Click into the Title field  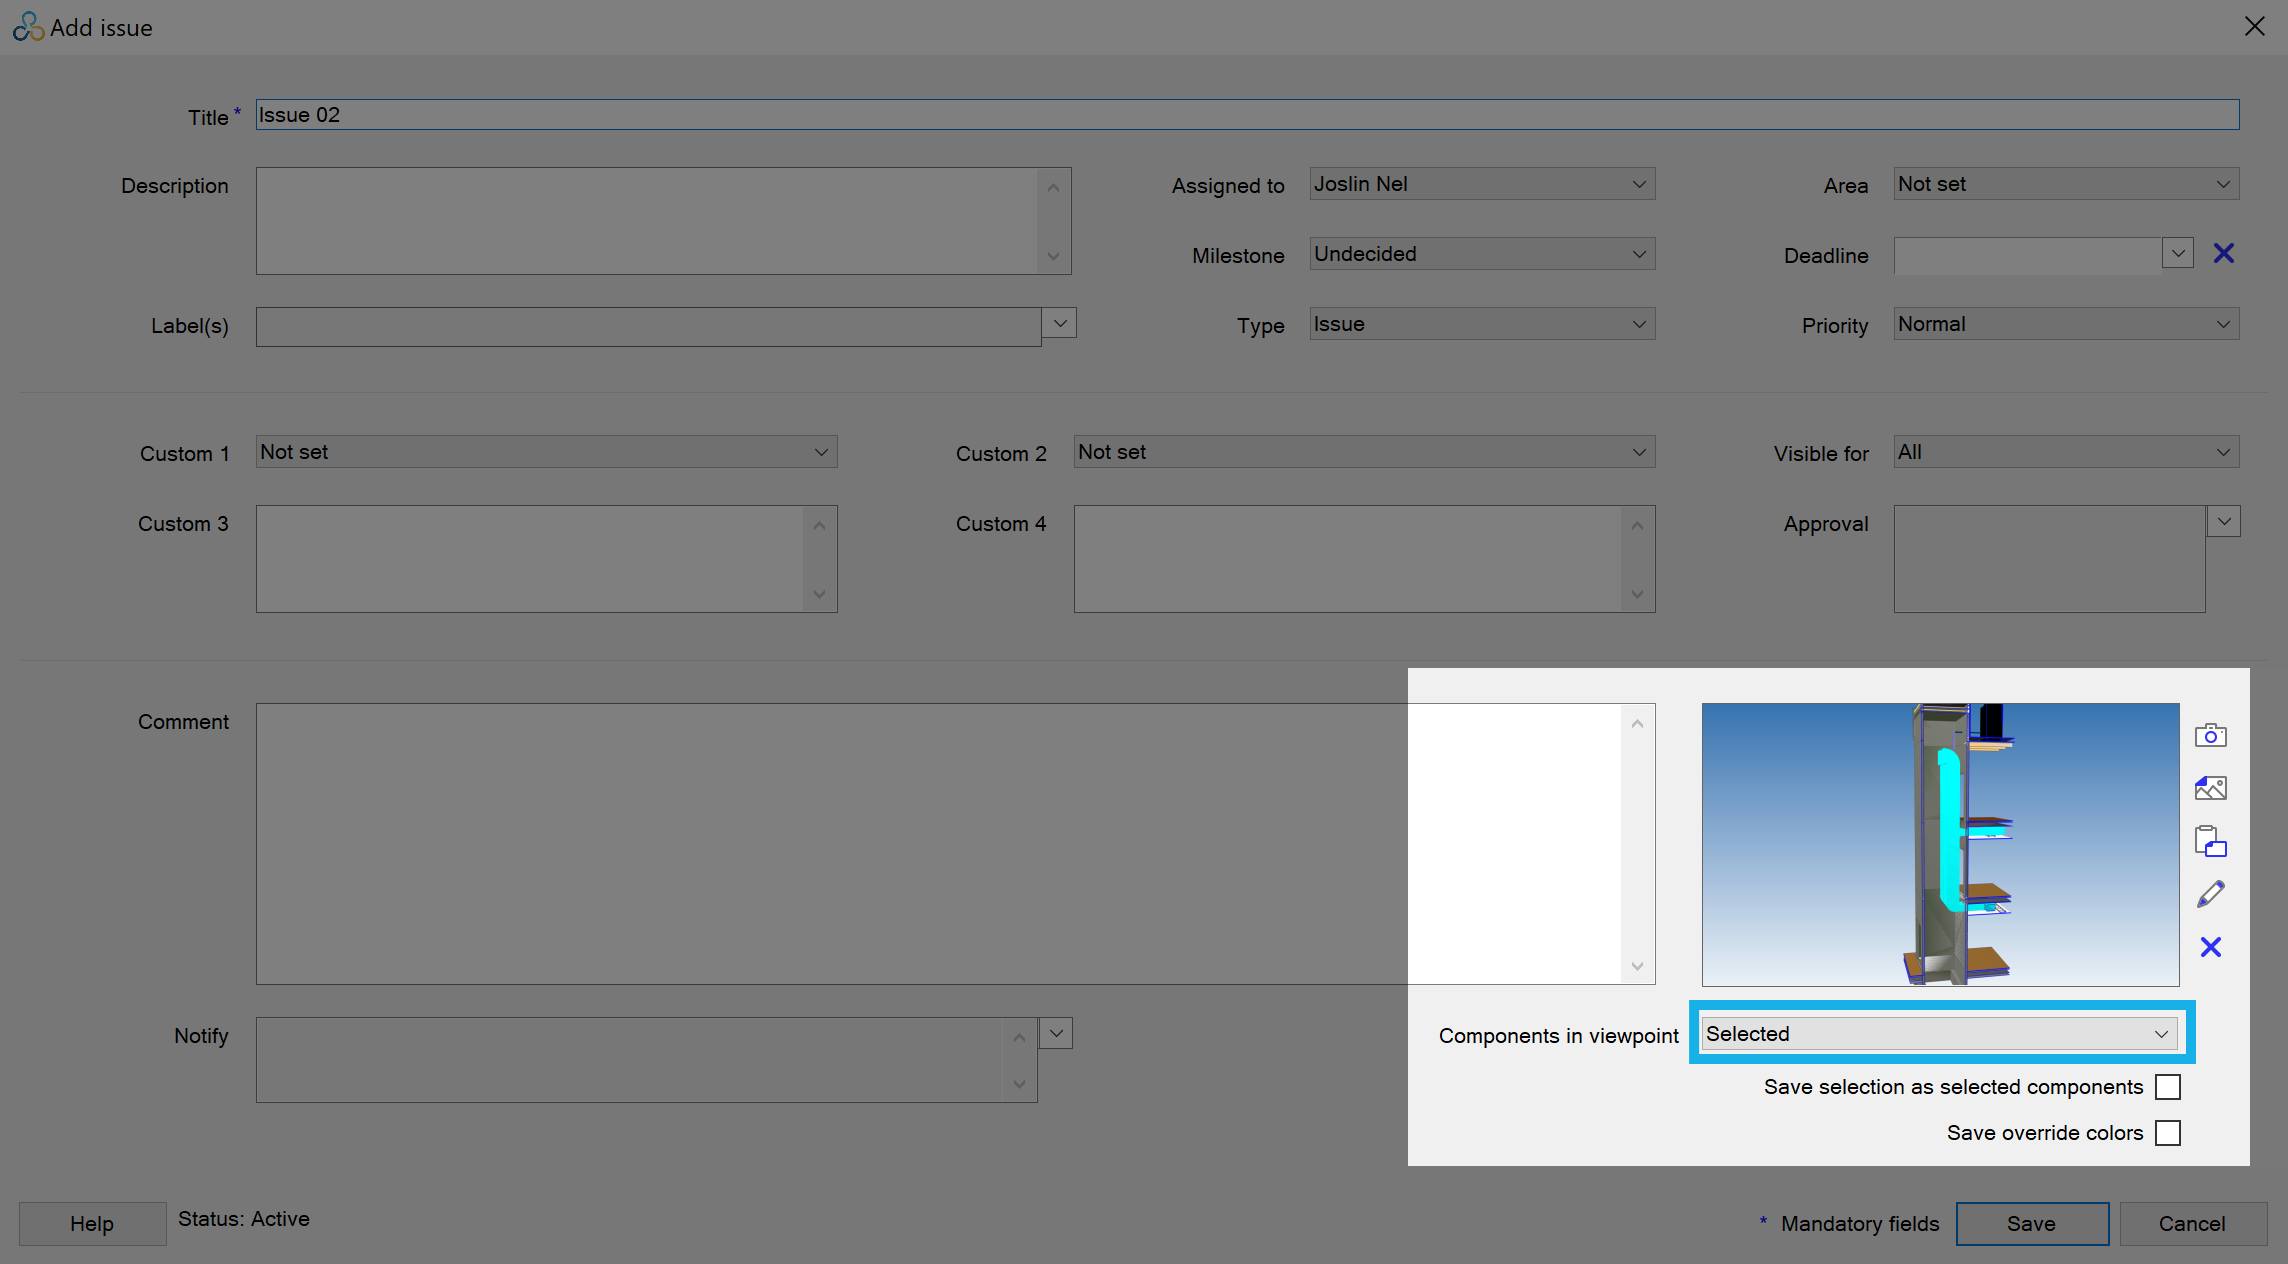tap(1247, 115)
